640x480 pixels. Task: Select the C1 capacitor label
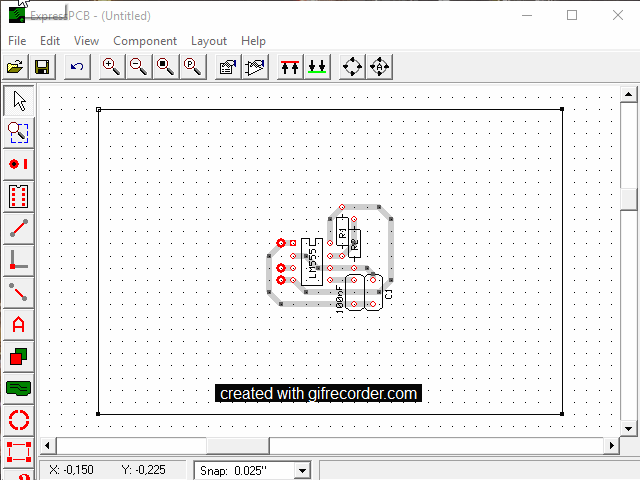click(x=388, y=294)
